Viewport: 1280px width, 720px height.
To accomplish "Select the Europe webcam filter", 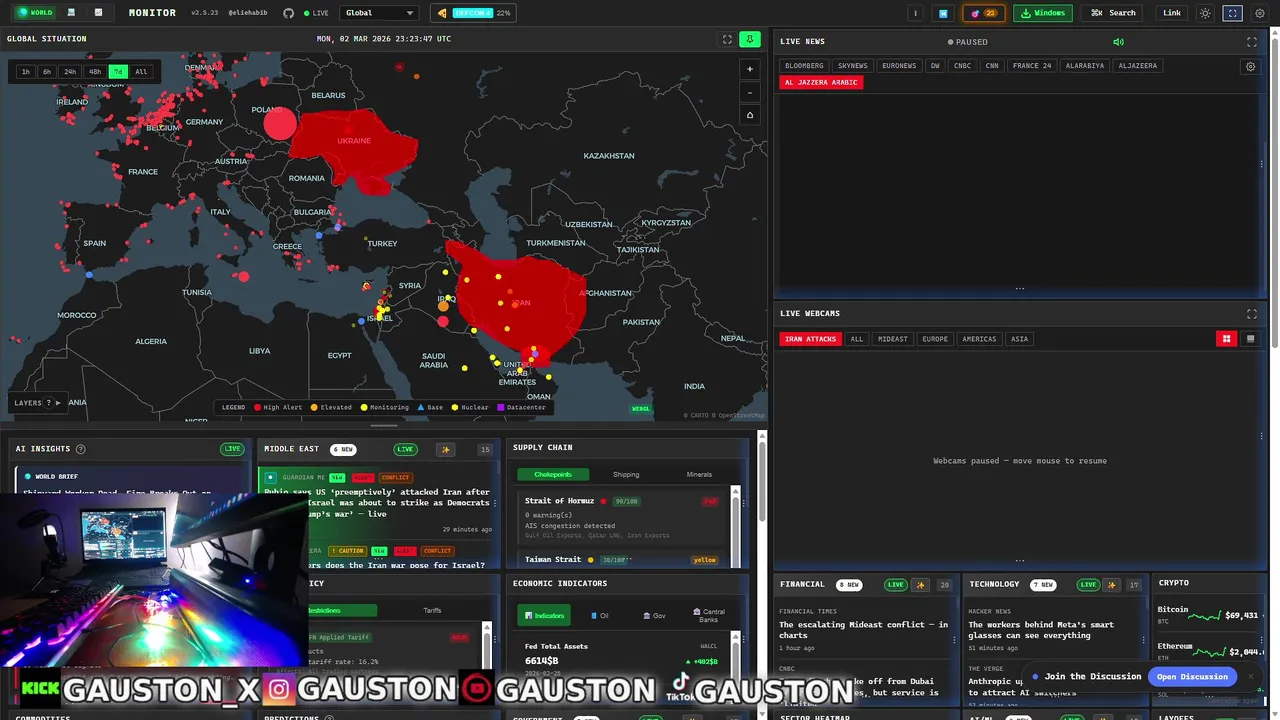I will 935,339.
